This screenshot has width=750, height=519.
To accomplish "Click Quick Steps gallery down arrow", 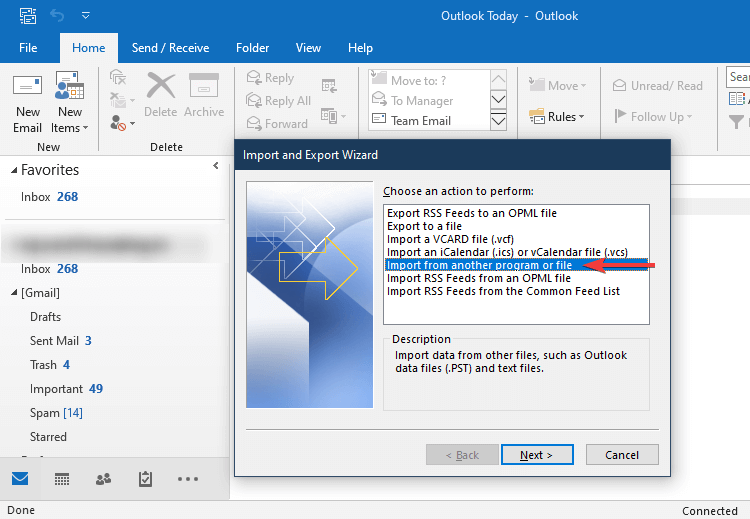I will (x=498, y=99).
